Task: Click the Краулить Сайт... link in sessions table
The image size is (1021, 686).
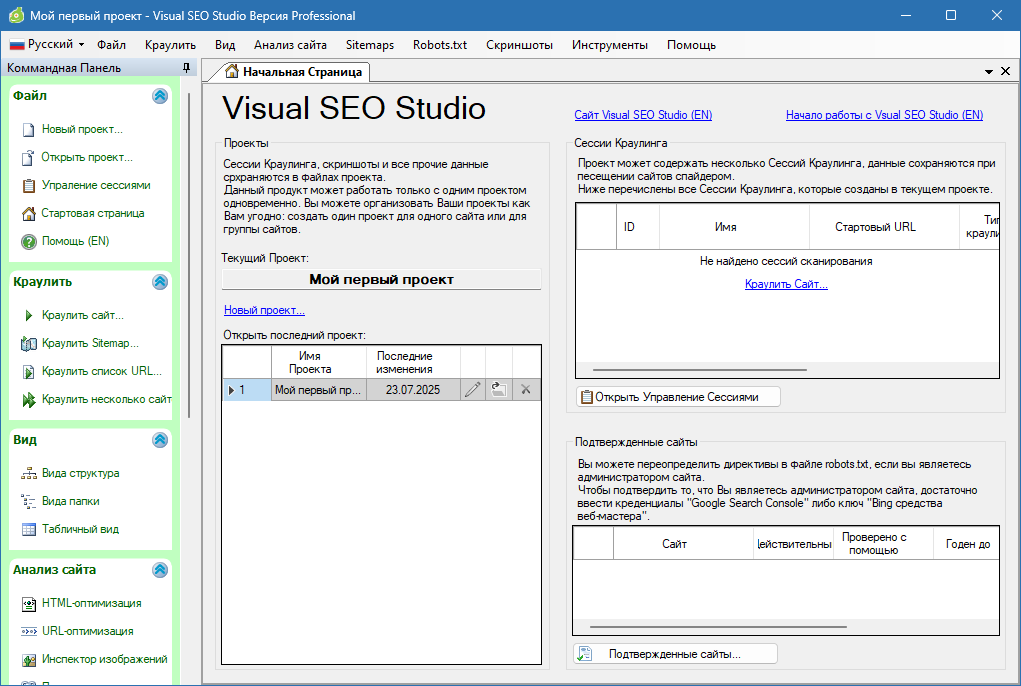Action: [x=786, y=284]
